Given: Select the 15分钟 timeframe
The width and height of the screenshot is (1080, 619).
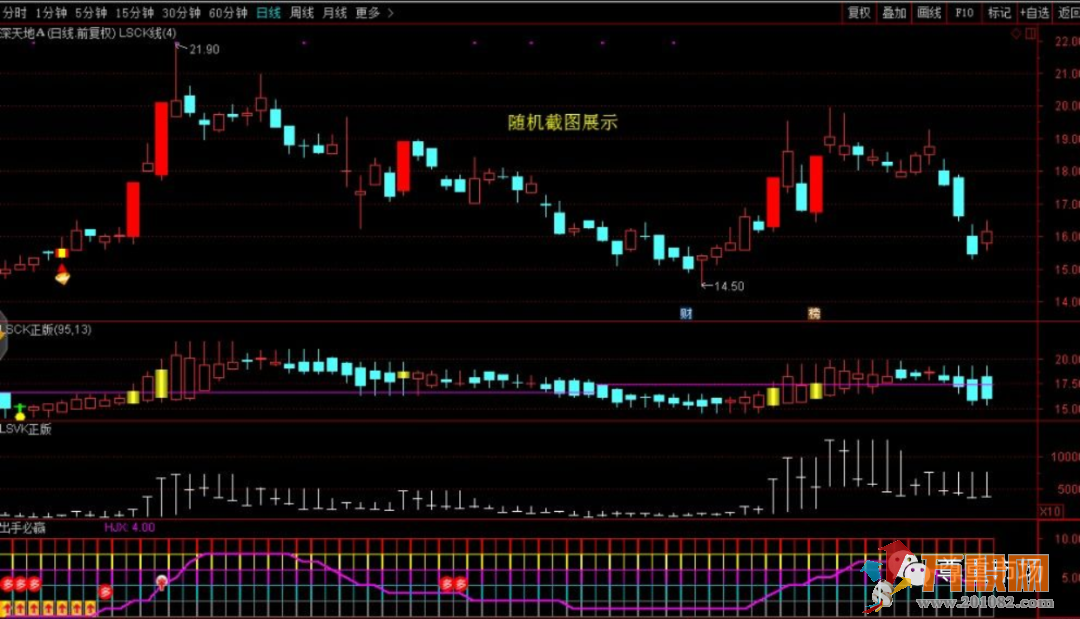Looking at the screenshot, I should 134,12.
